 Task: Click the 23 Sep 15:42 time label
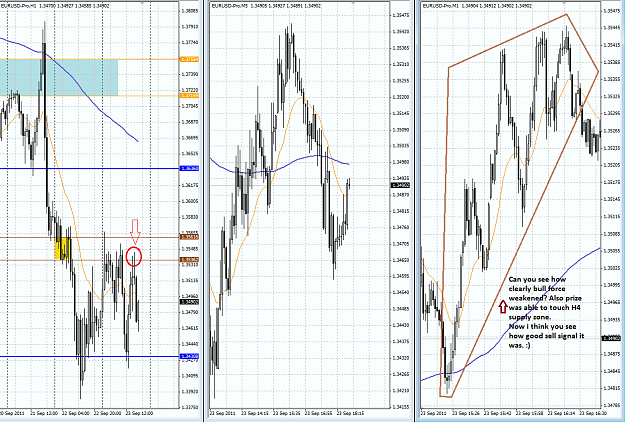[498, 413]
